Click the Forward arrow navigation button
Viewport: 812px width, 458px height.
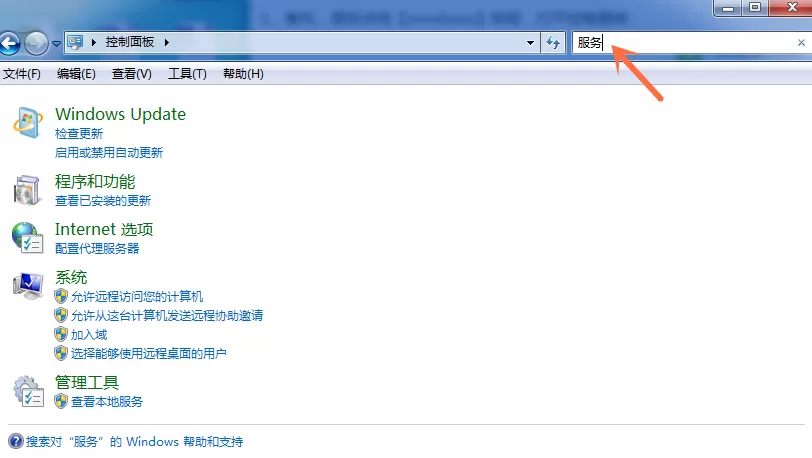(x=36, y=44)
